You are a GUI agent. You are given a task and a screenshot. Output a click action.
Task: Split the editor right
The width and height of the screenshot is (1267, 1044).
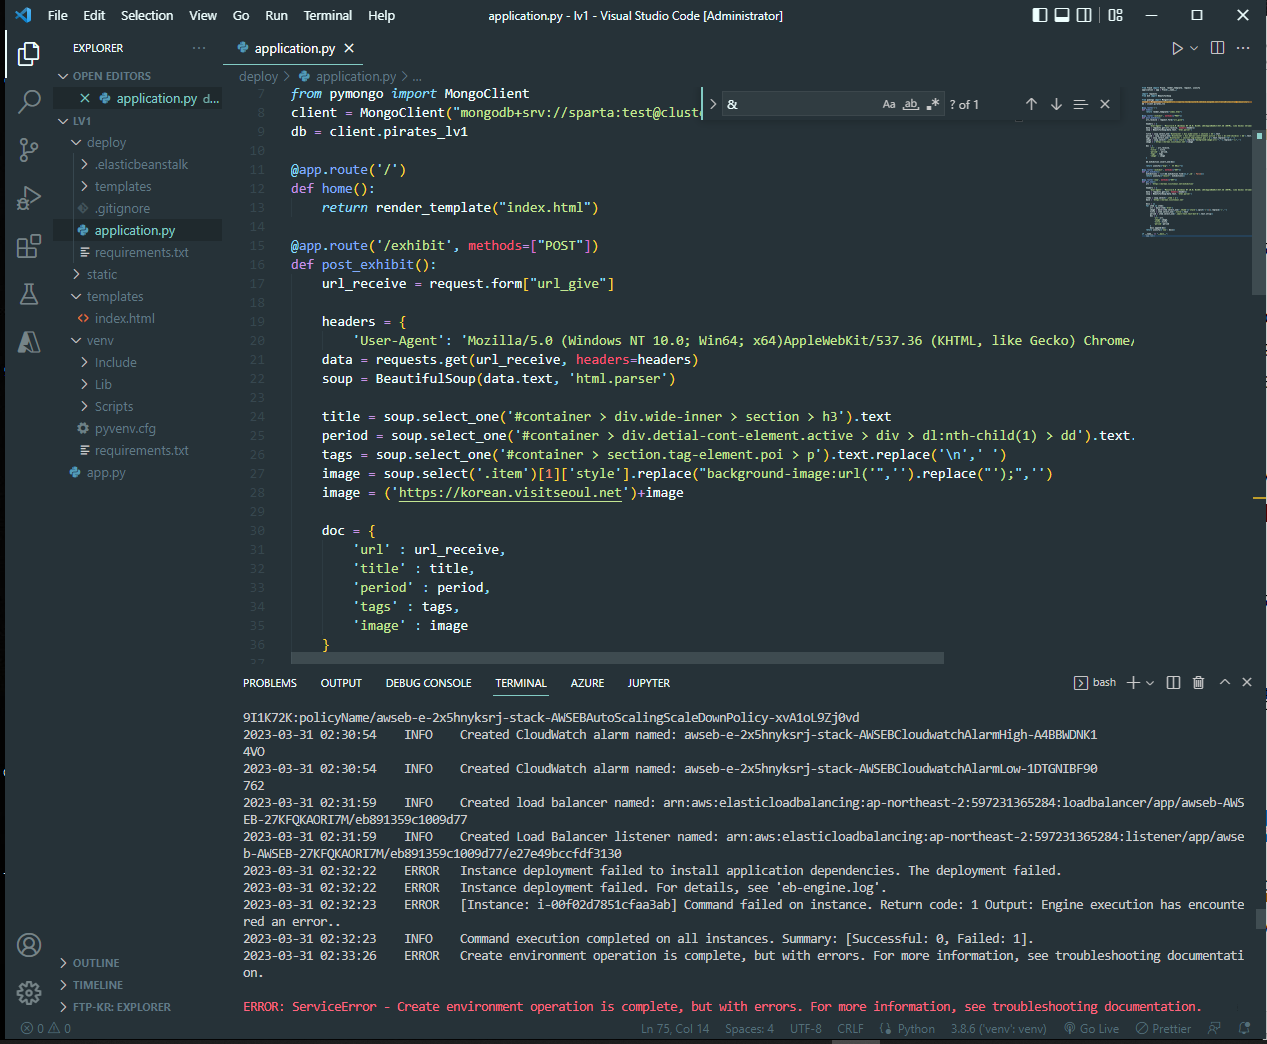[x=1217, y=48]
